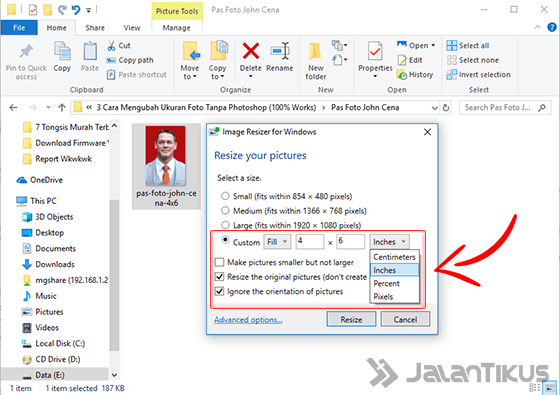Open the Share ribbon tab

point(95,28)
